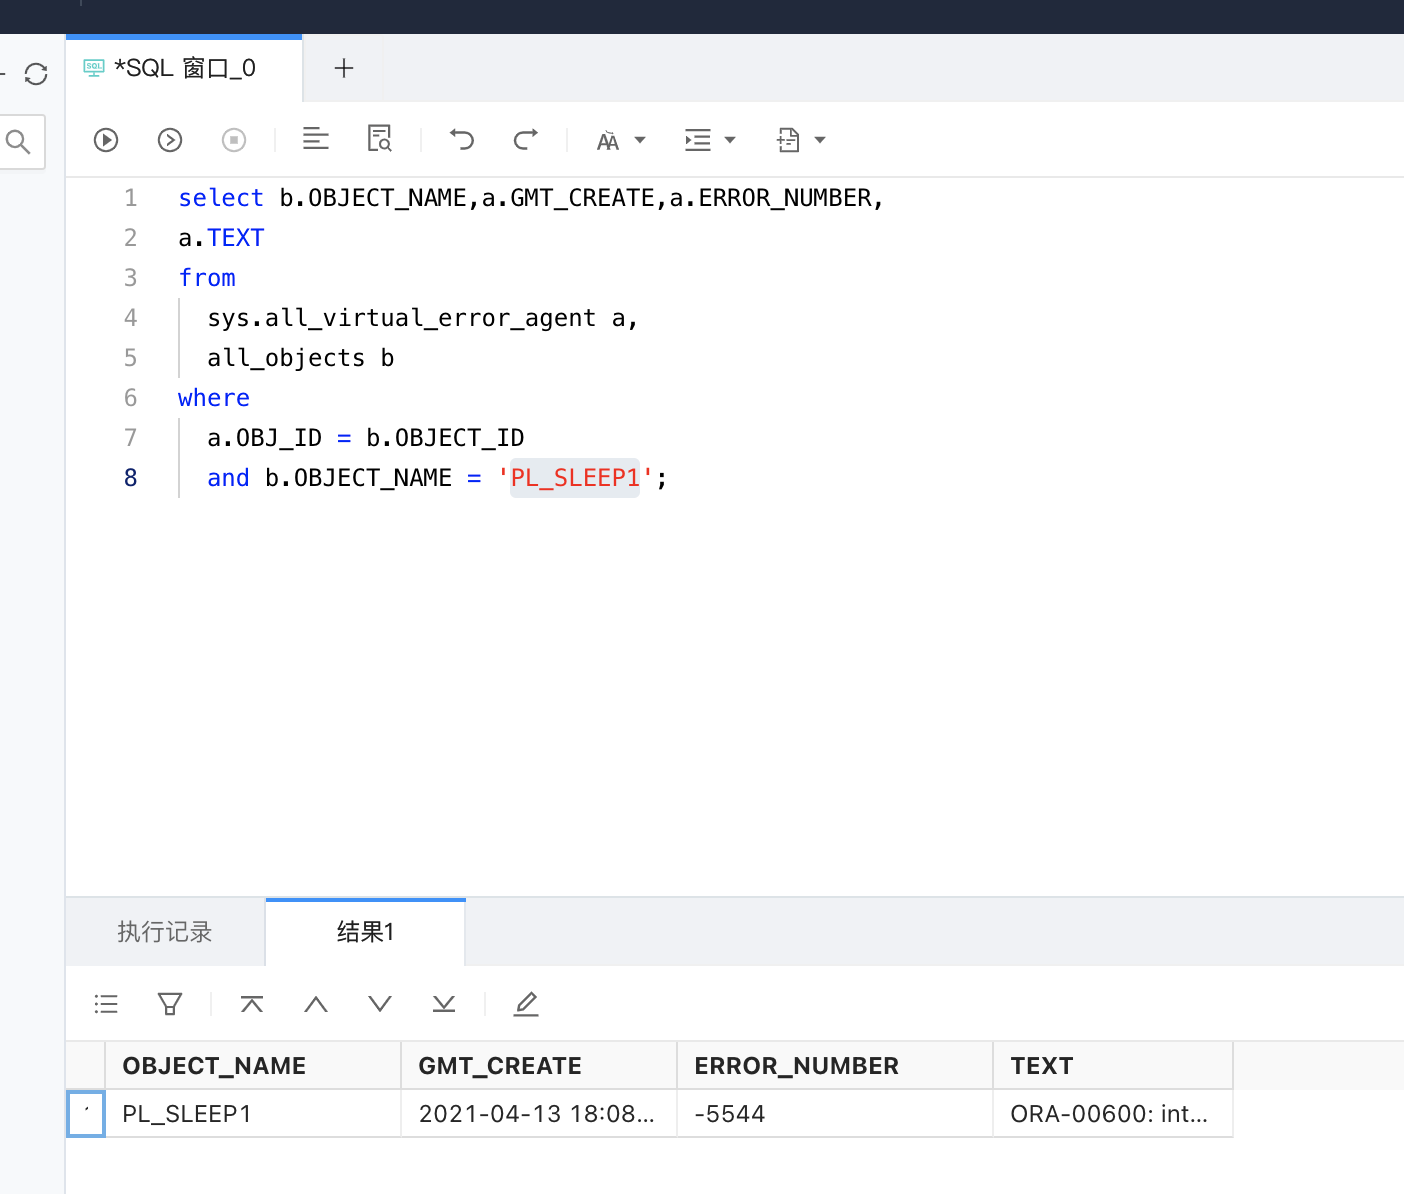Screen dimensions: 1404x1194
Task: Expand the indent options dropdown
Action: pos(710,140)
